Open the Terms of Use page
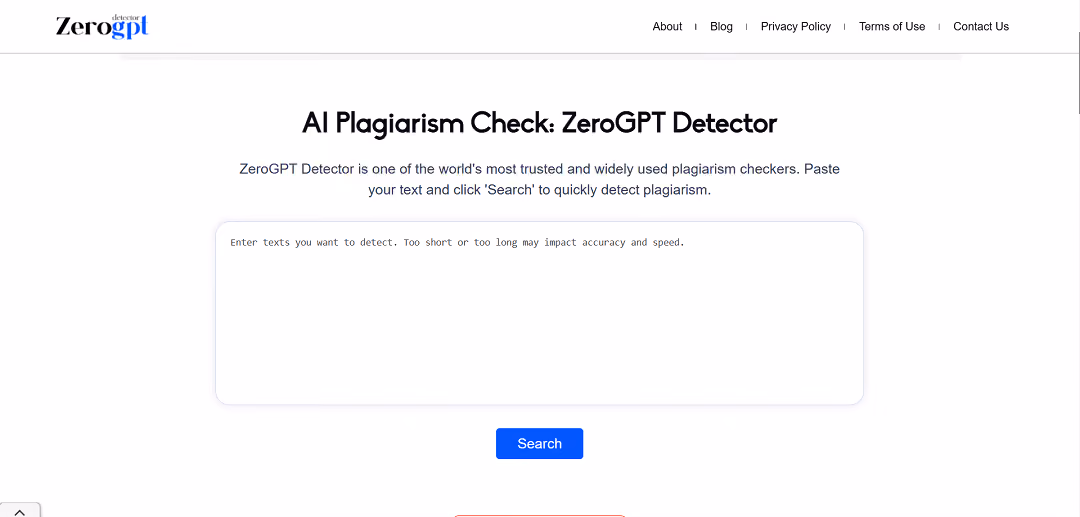 [891, 27]
